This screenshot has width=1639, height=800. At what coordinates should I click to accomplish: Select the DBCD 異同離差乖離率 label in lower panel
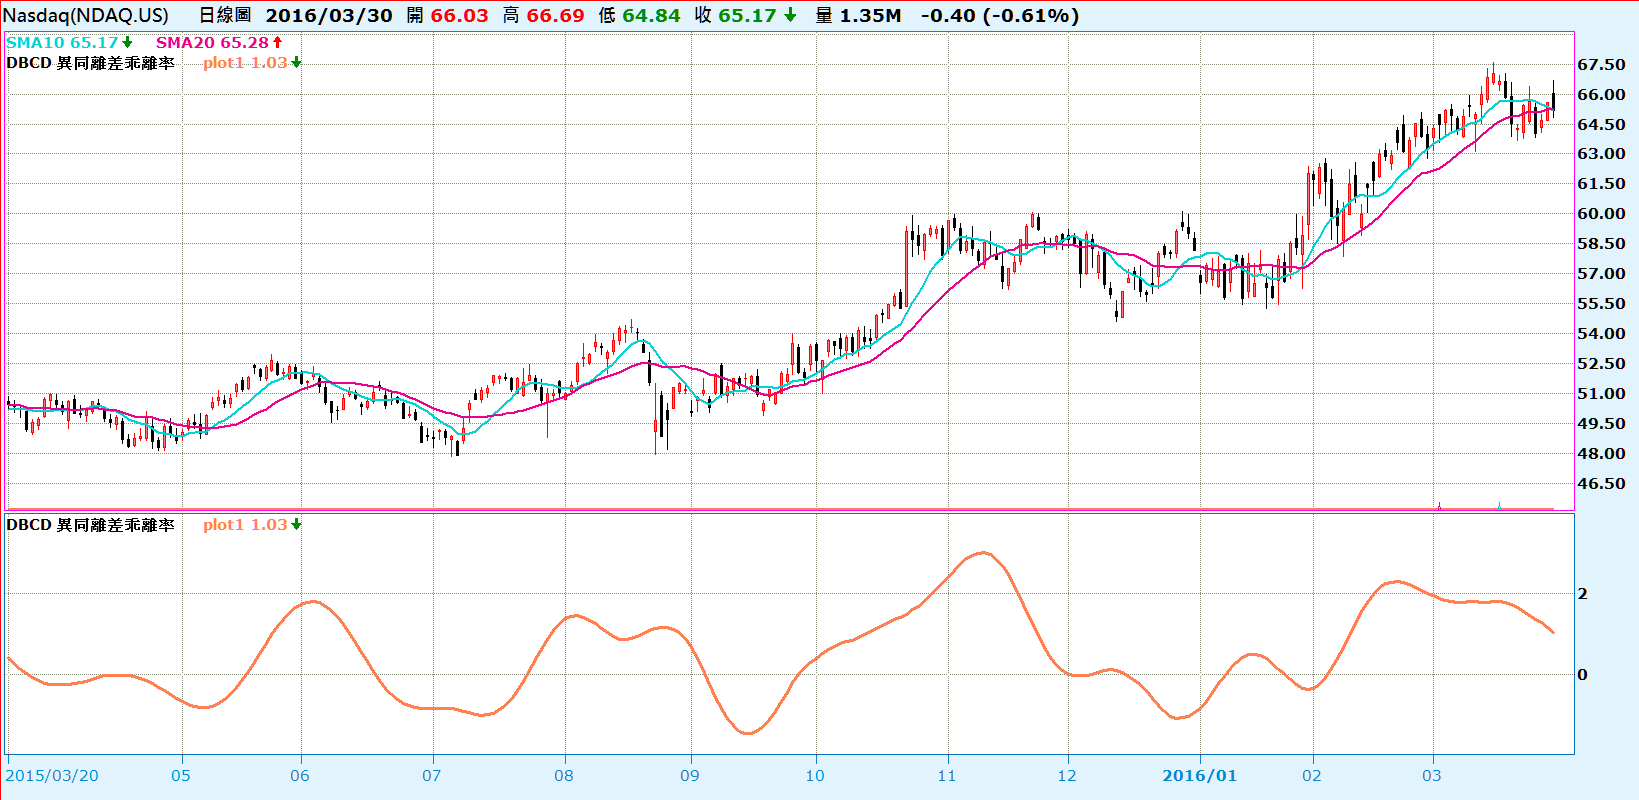[x=90, y=524]
